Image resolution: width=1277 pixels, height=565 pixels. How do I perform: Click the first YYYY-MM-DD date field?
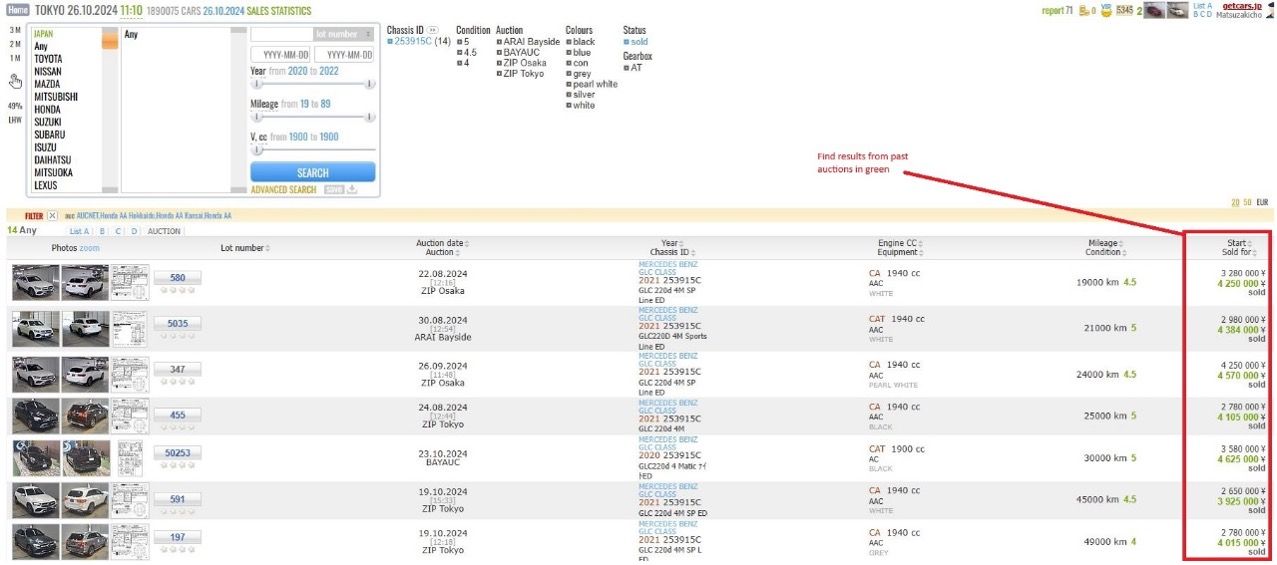(283, 55)
